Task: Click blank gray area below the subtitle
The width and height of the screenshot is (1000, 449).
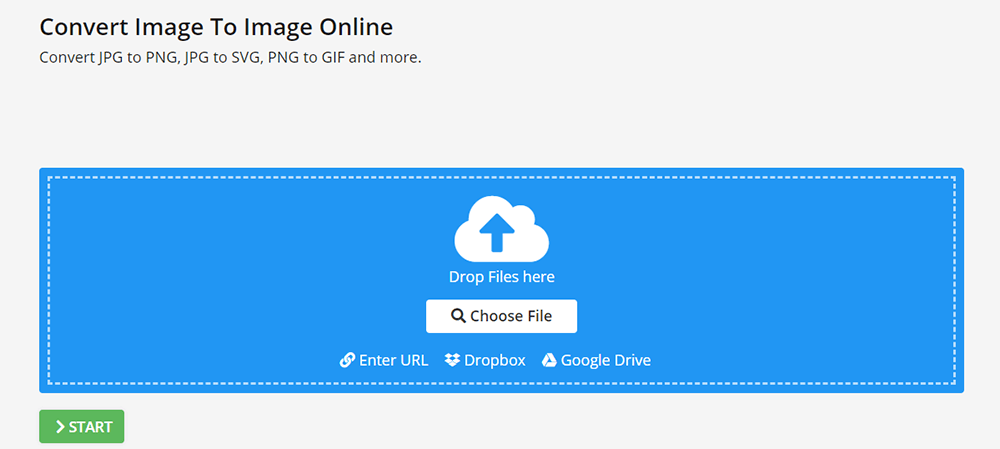Action: [400, 115]
